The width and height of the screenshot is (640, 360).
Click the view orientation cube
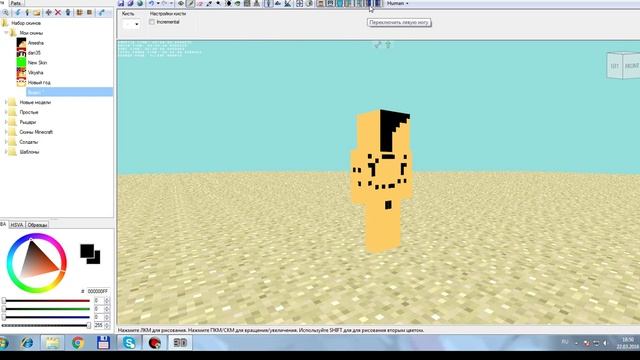click(x=623, y=65)
